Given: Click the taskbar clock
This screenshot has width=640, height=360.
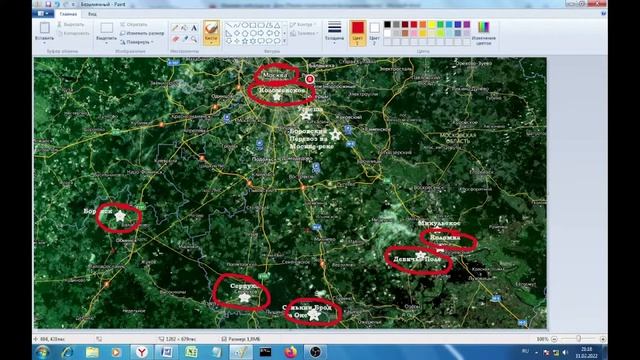Looking at the screenshot, I should tap(587, 352).
